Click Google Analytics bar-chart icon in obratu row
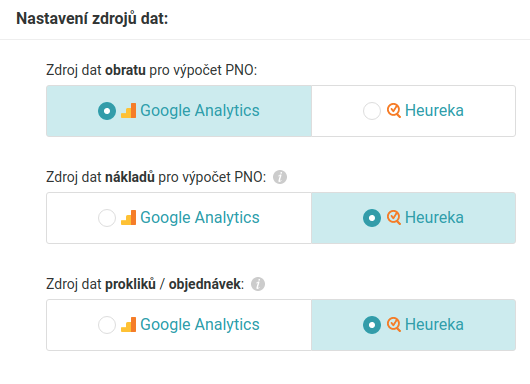 [x=128, y=111]
